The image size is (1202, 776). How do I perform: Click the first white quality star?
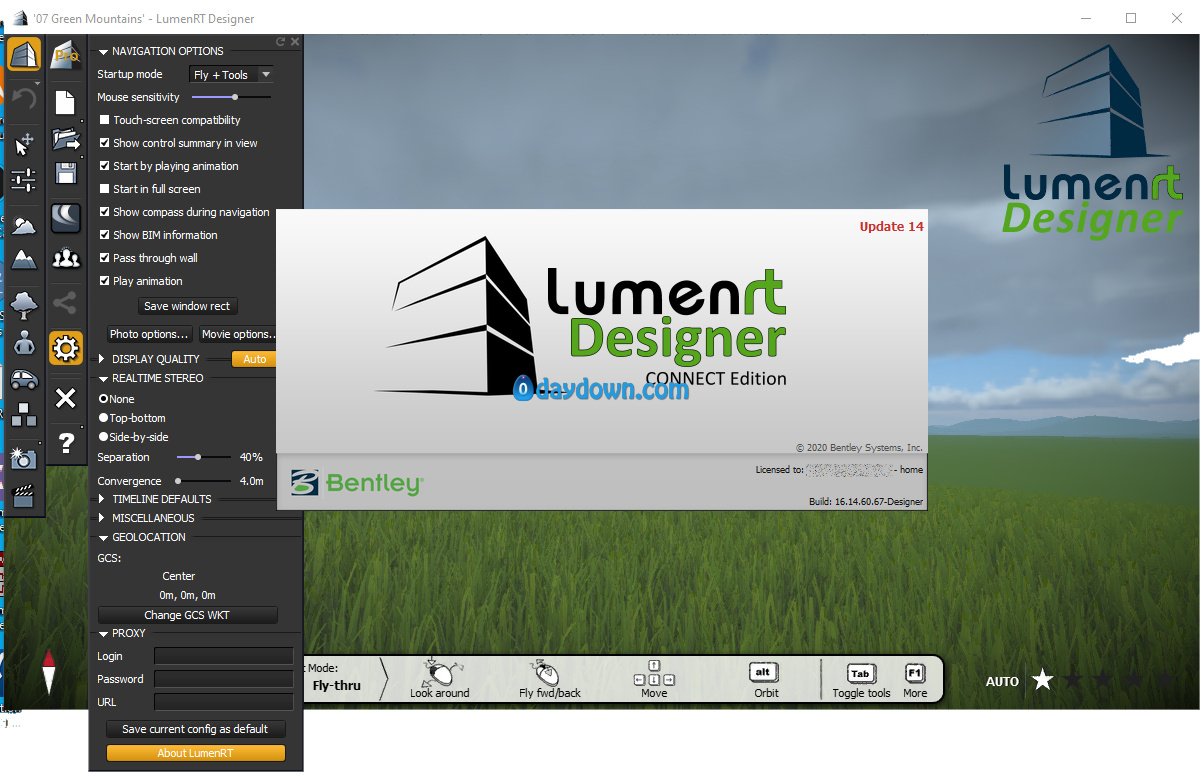[x=1042, y=680]
